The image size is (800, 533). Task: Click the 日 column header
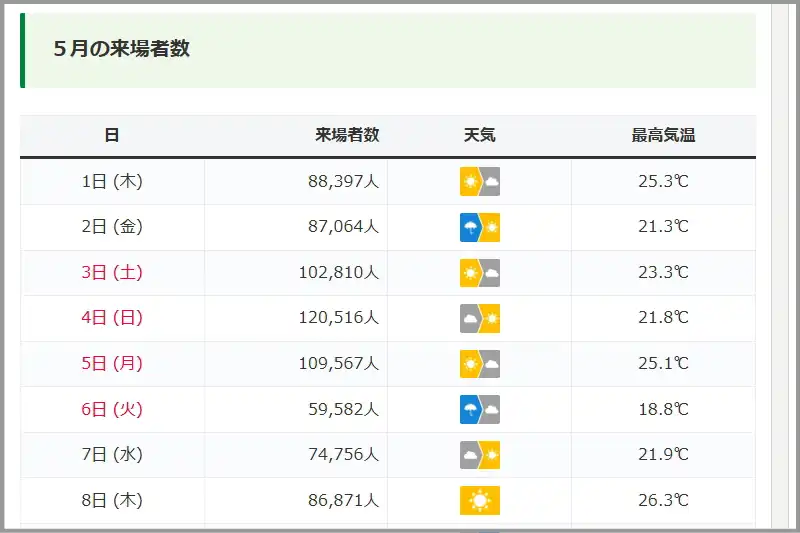[x=112, y=135]
